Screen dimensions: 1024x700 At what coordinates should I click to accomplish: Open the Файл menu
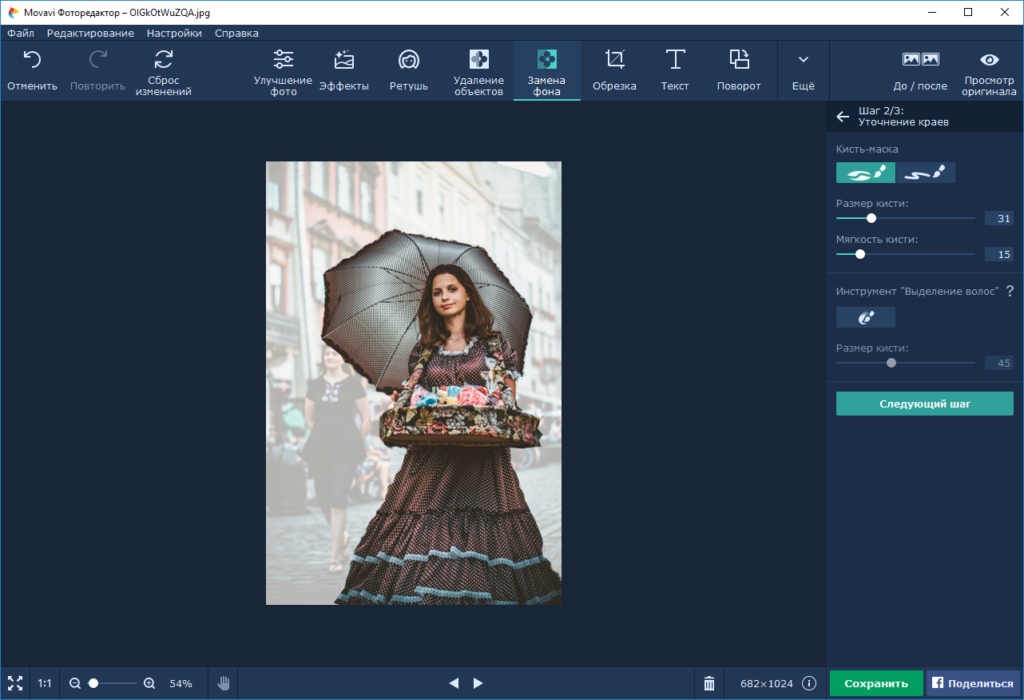click(20, 33)
